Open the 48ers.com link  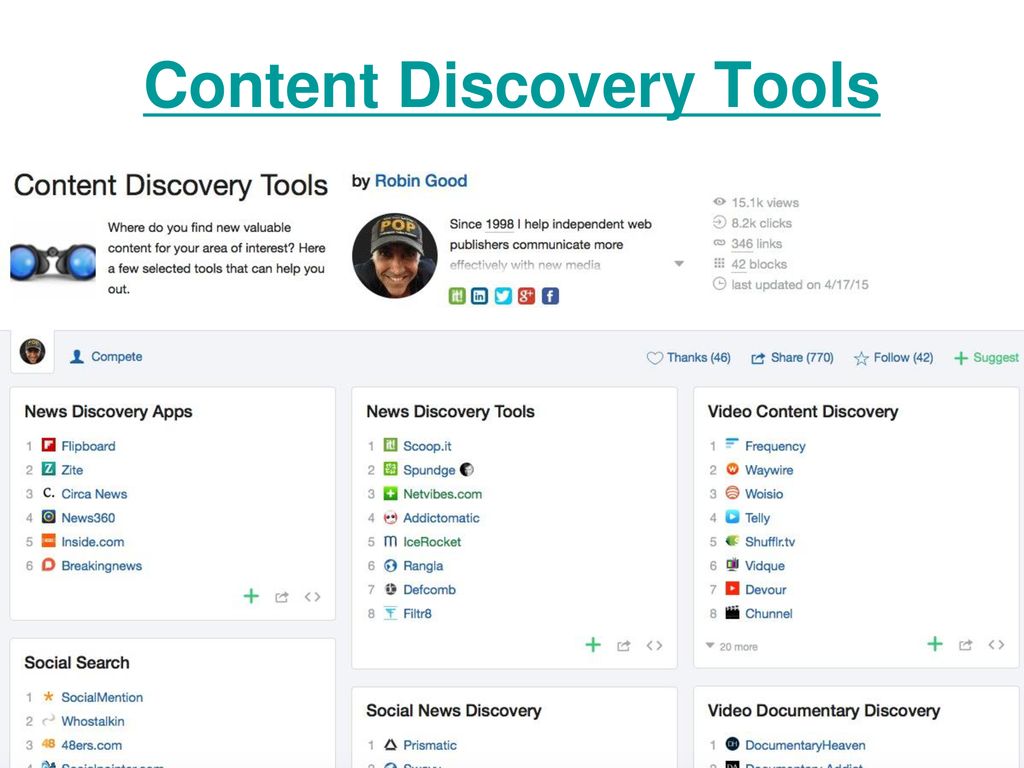91,745
